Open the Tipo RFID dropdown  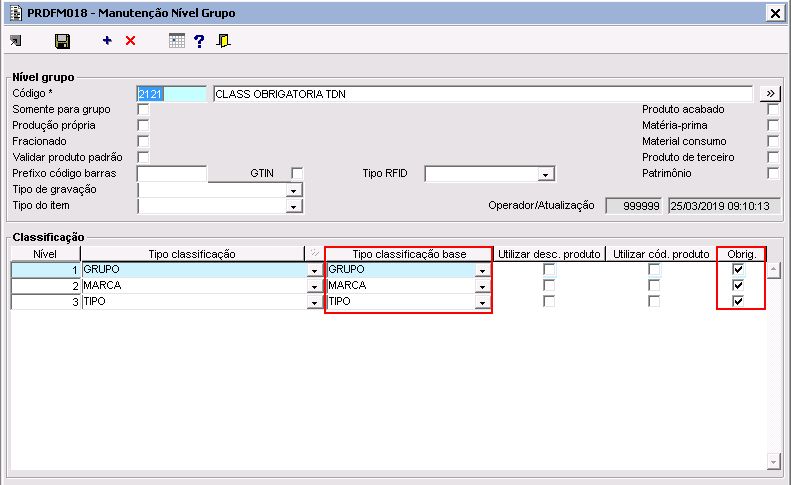545,174
